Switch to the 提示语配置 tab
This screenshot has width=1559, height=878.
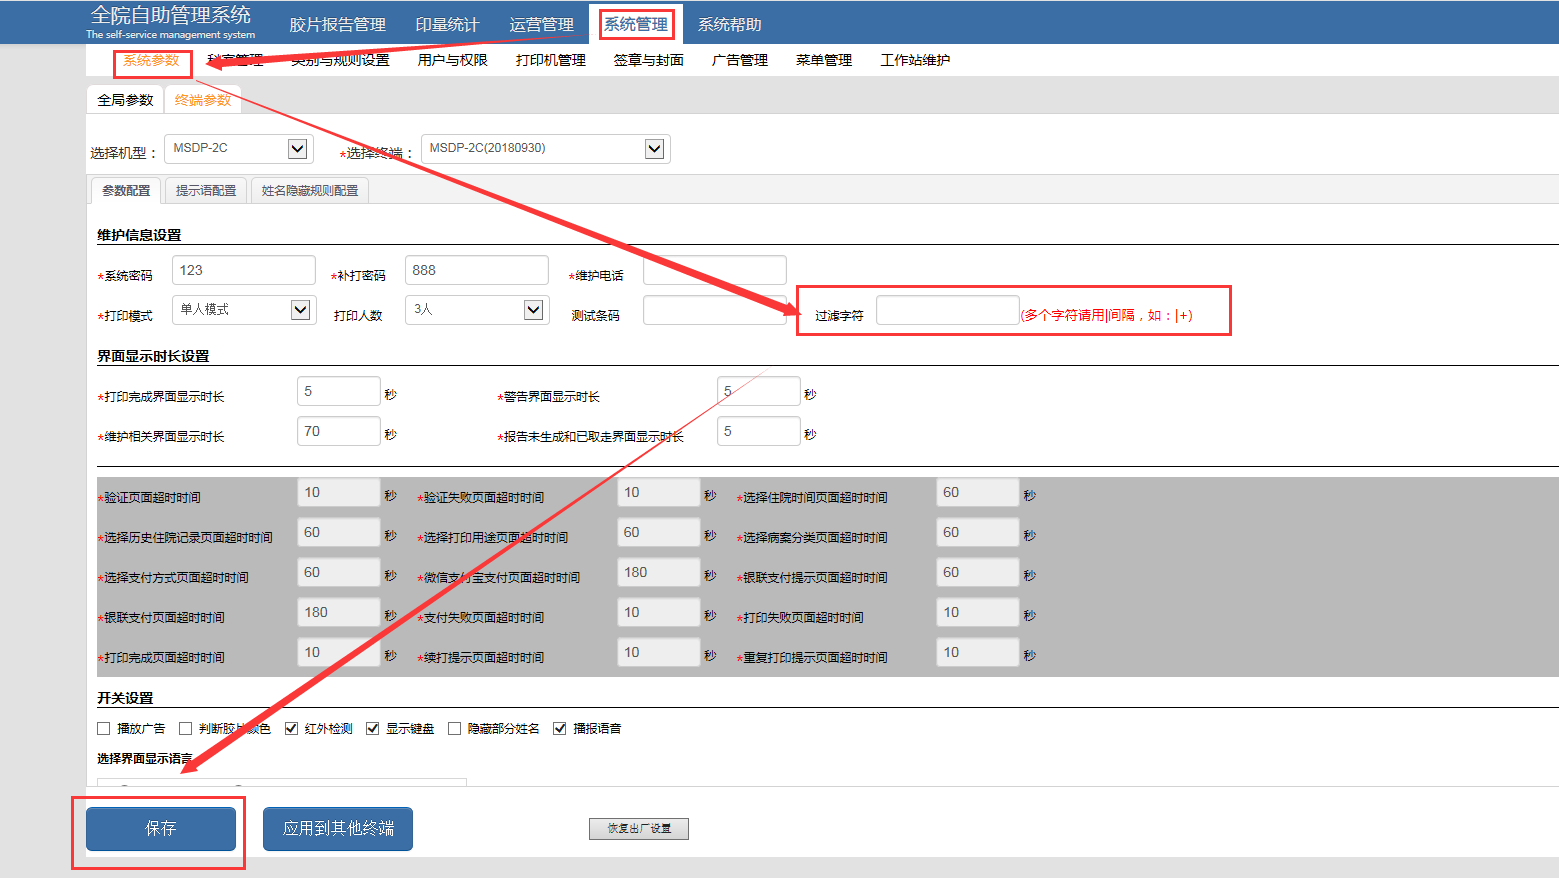click(x=206, y=191)
